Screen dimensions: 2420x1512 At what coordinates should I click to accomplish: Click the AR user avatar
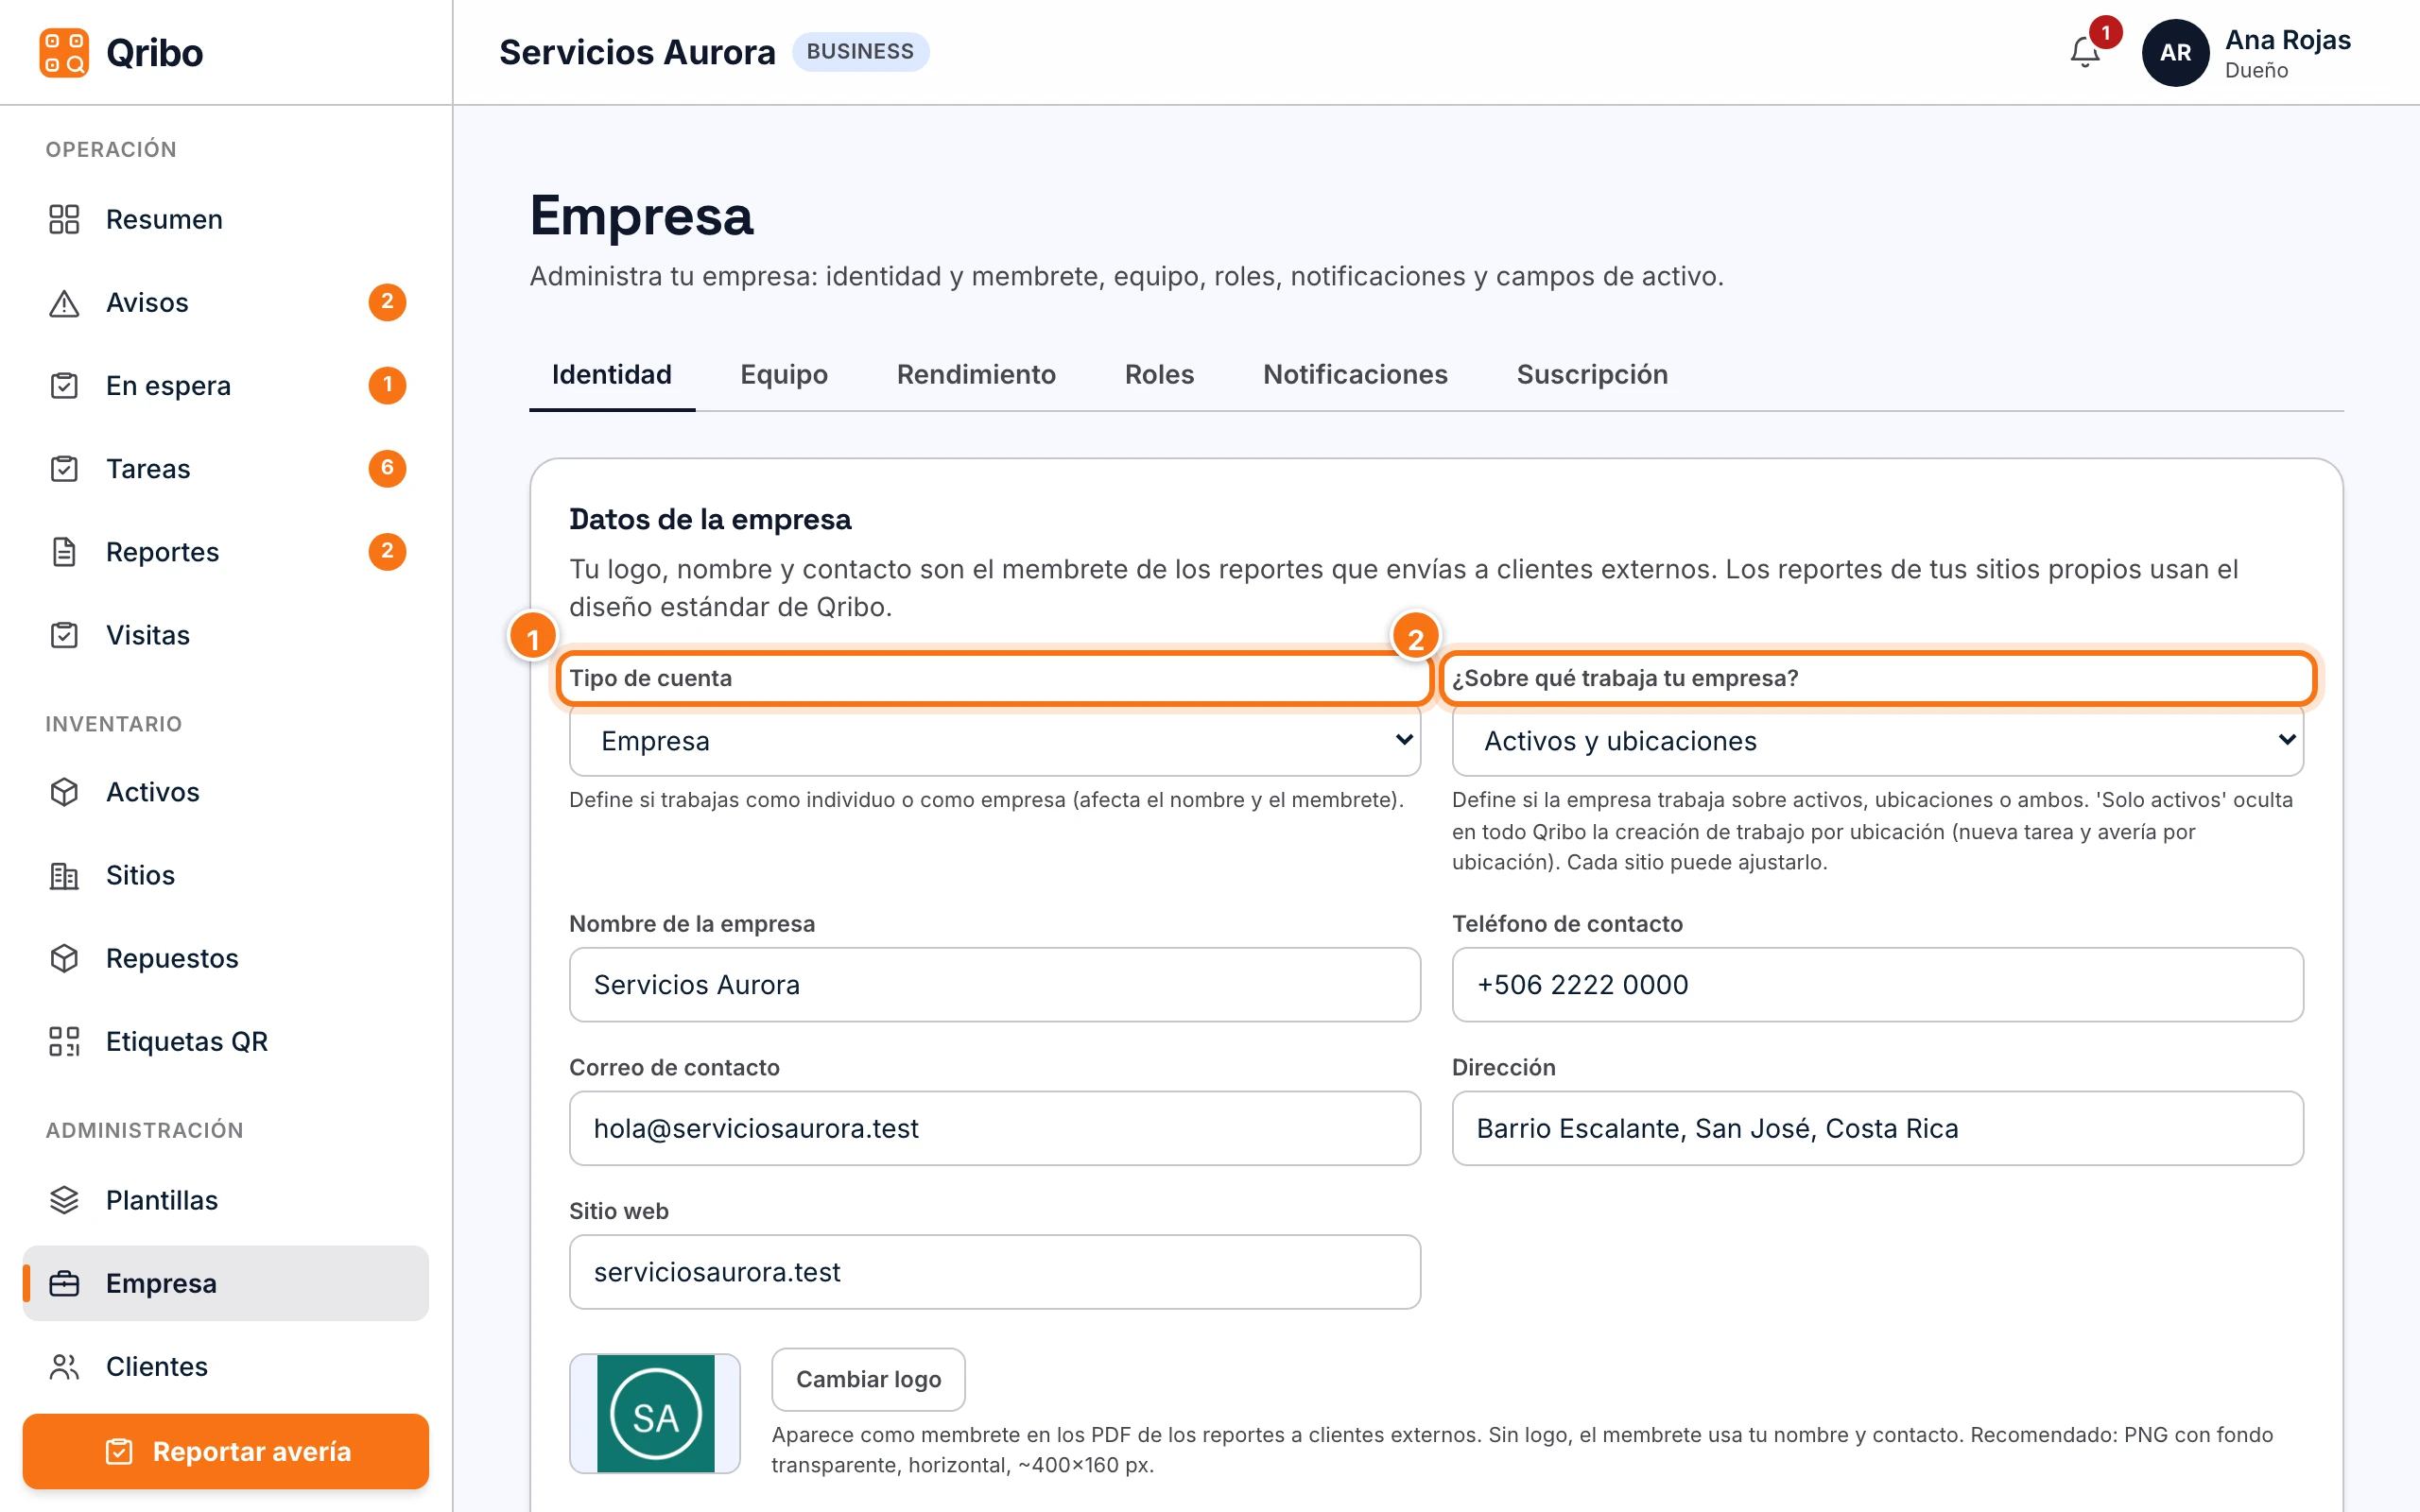(2175, 52)
